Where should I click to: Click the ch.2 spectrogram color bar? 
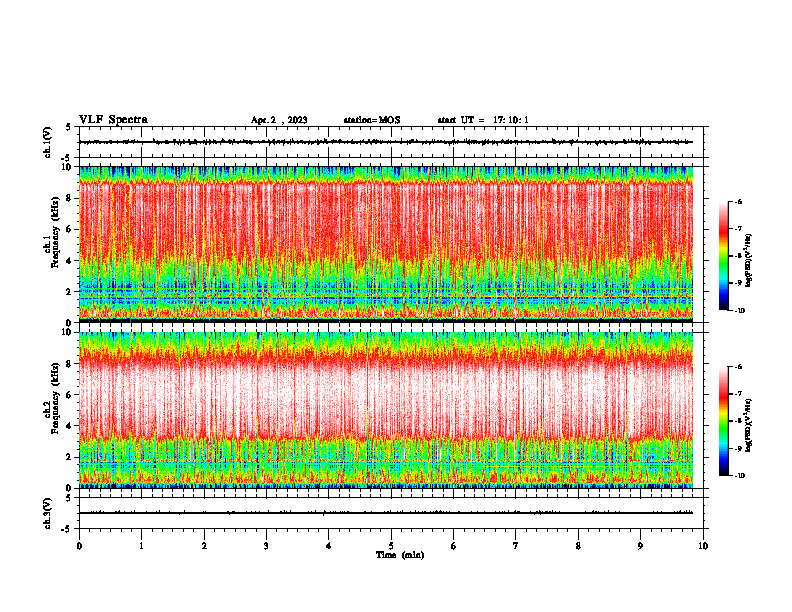coord(723,421)
